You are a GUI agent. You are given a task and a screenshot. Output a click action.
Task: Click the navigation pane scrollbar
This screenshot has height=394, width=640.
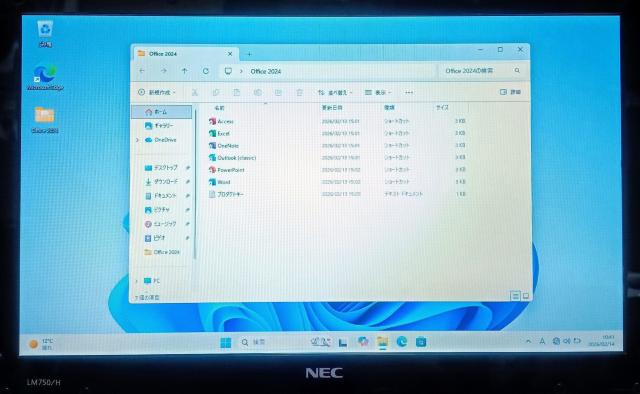point(195,184)
